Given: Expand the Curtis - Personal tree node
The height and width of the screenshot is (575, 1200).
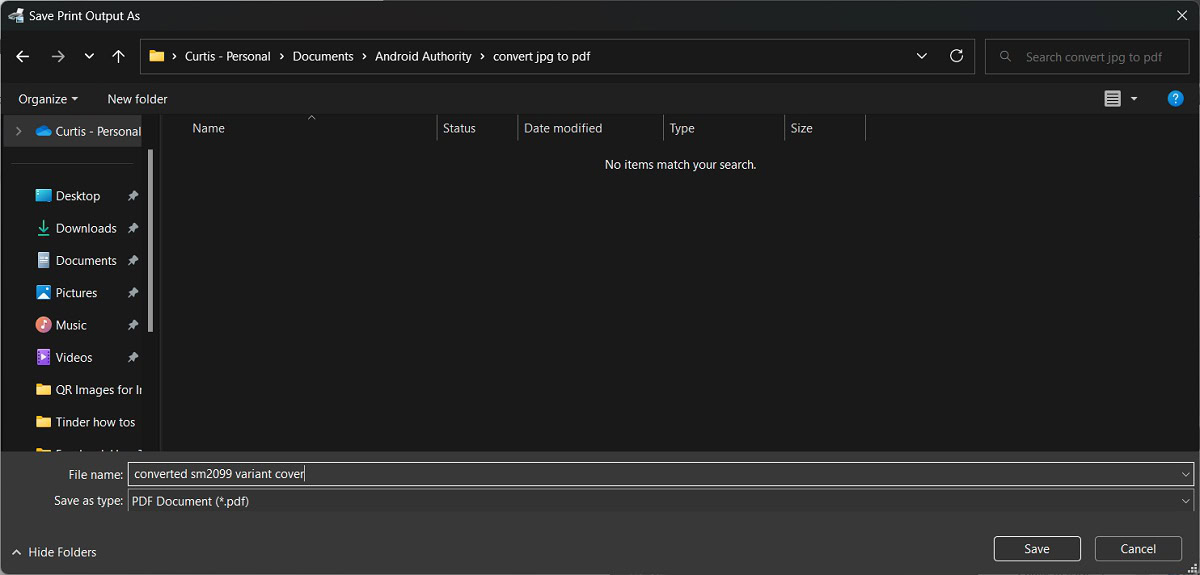Looking at the screenshot, I should [18, 131].
